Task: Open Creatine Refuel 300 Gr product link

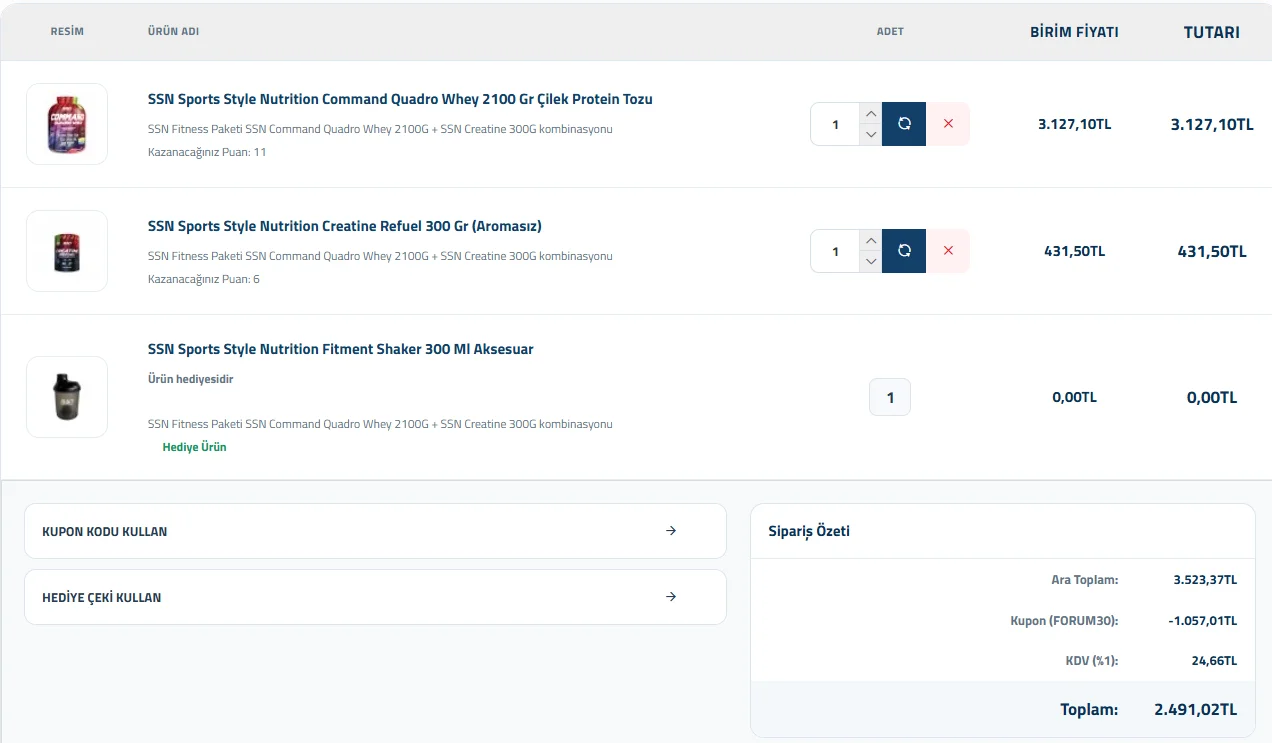Action: tap(345, 226)
